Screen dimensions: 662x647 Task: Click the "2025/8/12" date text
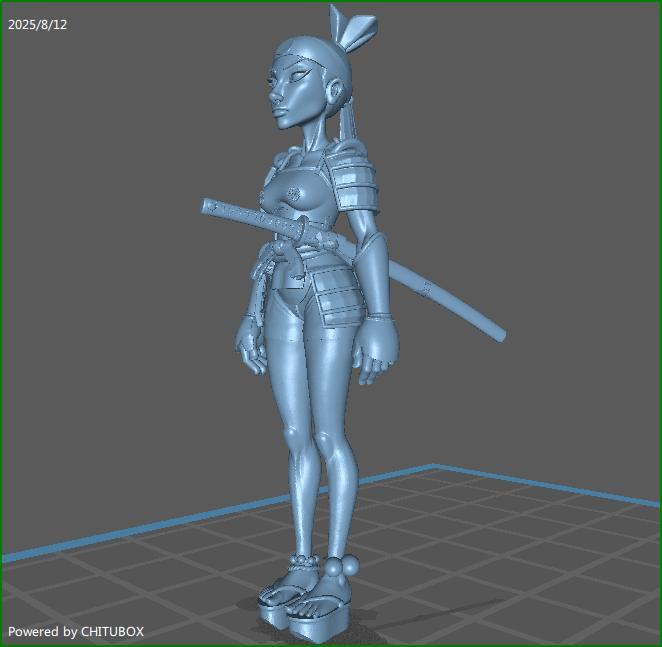(x=38, y=24)
